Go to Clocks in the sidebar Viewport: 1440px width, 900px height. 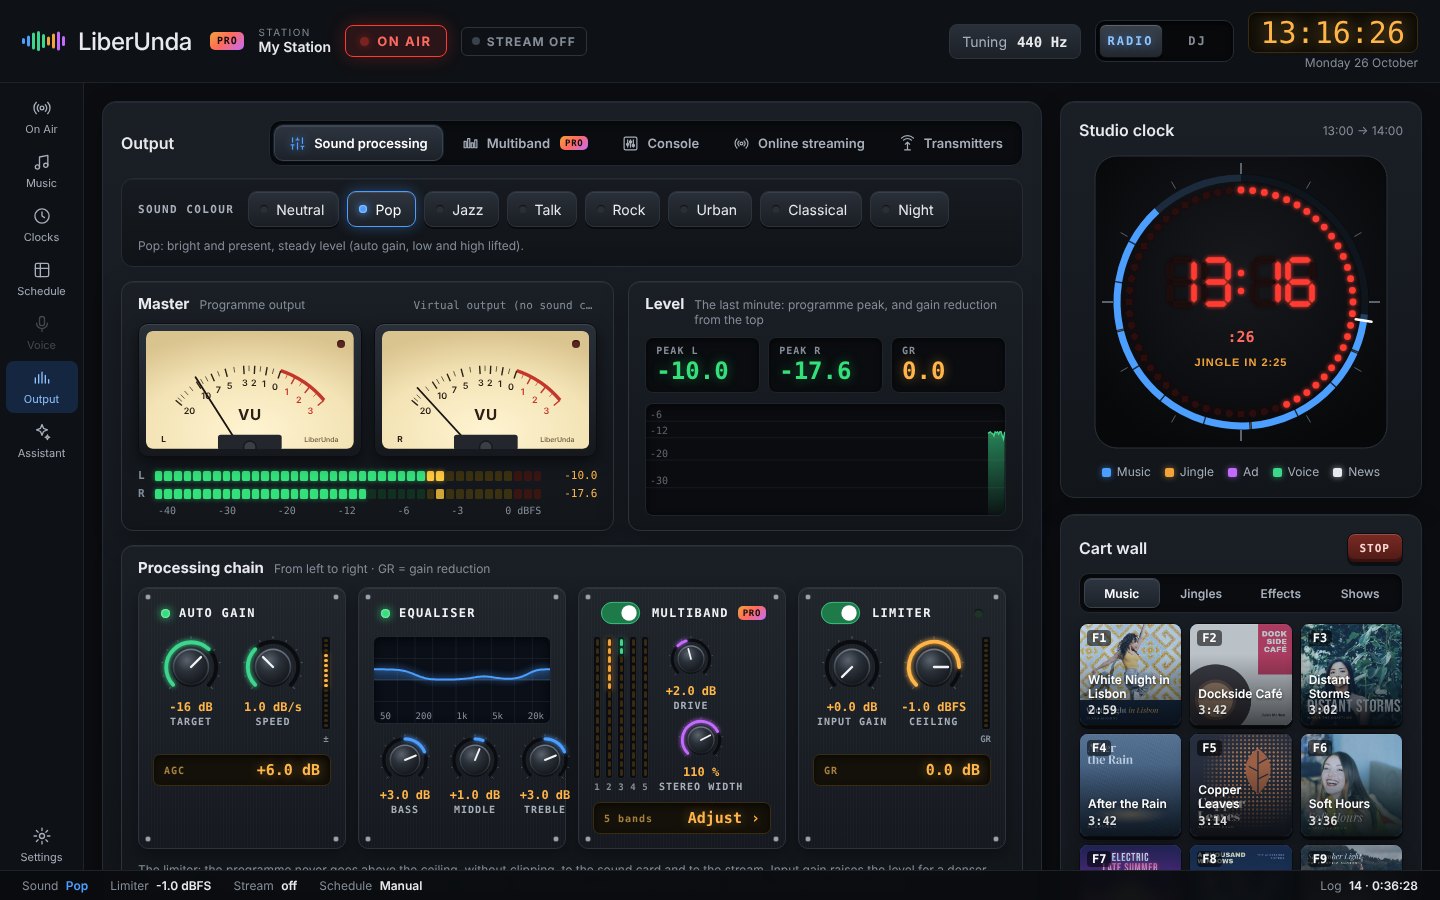[41, 224]
